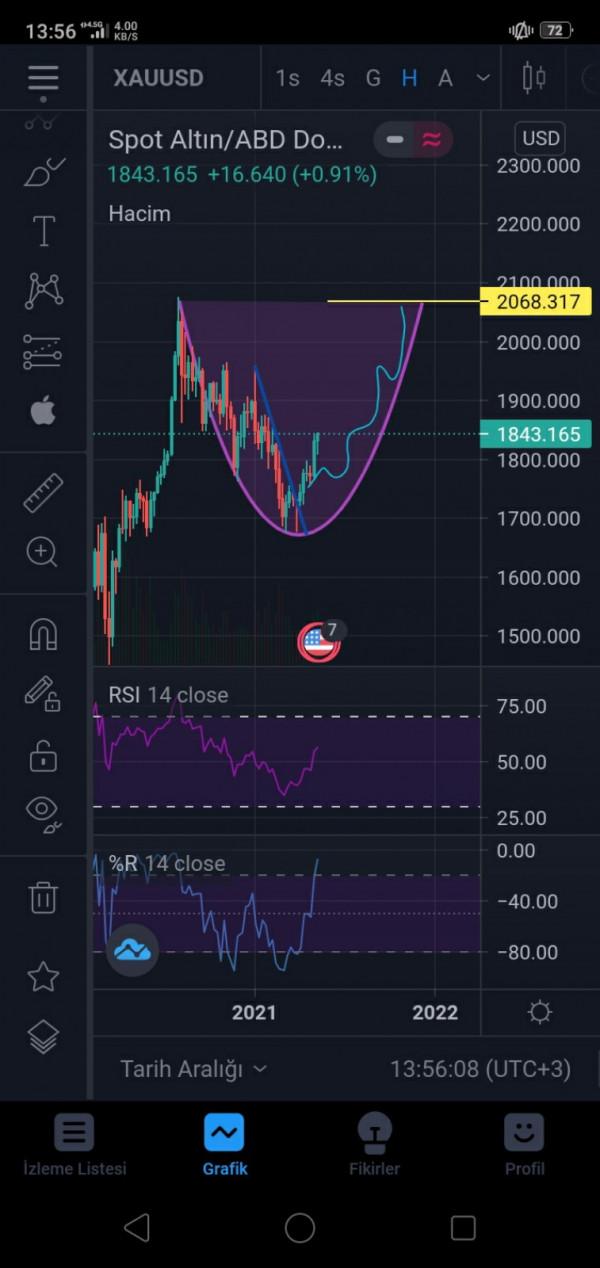Switch to the İzleme Listesi tab

point(75,1145)
